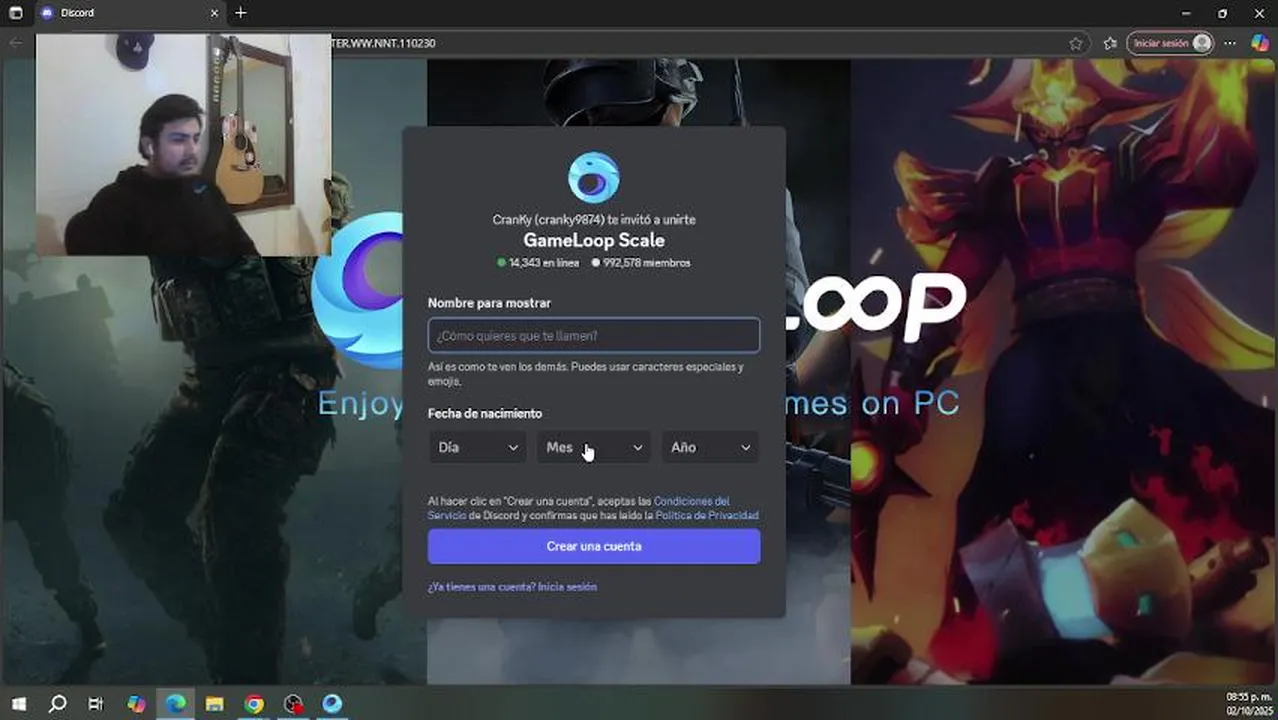The width and height of the screenshot is (1278, 720).
Task: Click the 'Fecha de nacimiento' label
Action: point(485,413)
